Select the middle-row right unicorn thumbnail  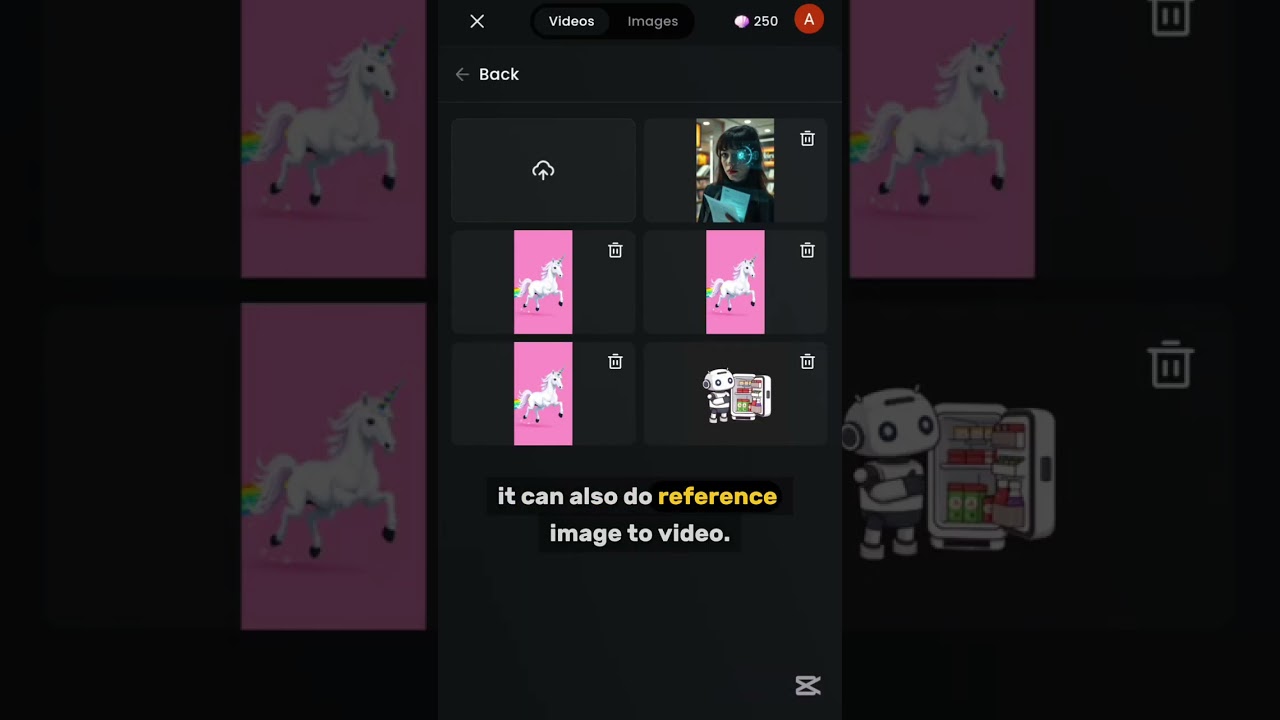tap(735, 282)
